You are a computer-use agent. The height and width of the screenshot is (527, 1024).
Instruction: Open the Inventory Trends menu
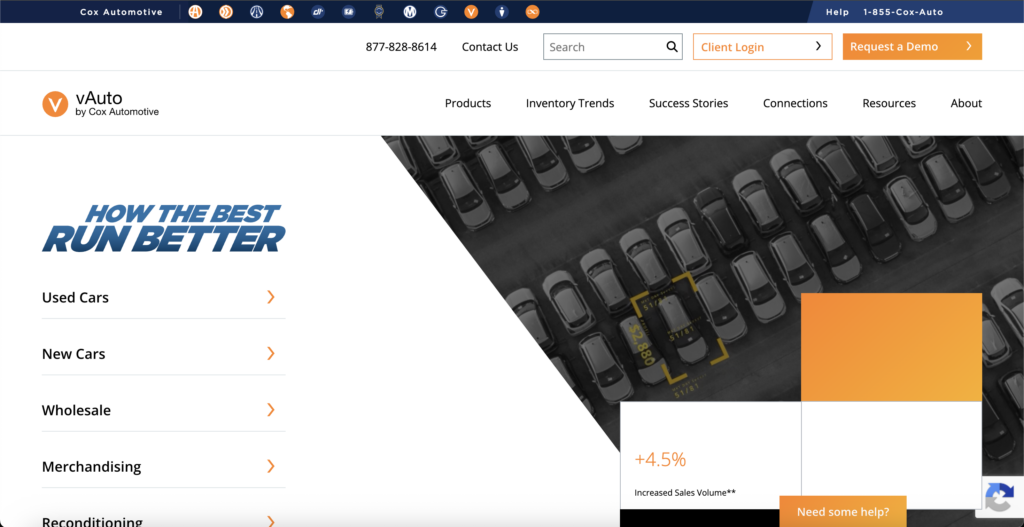570,103
